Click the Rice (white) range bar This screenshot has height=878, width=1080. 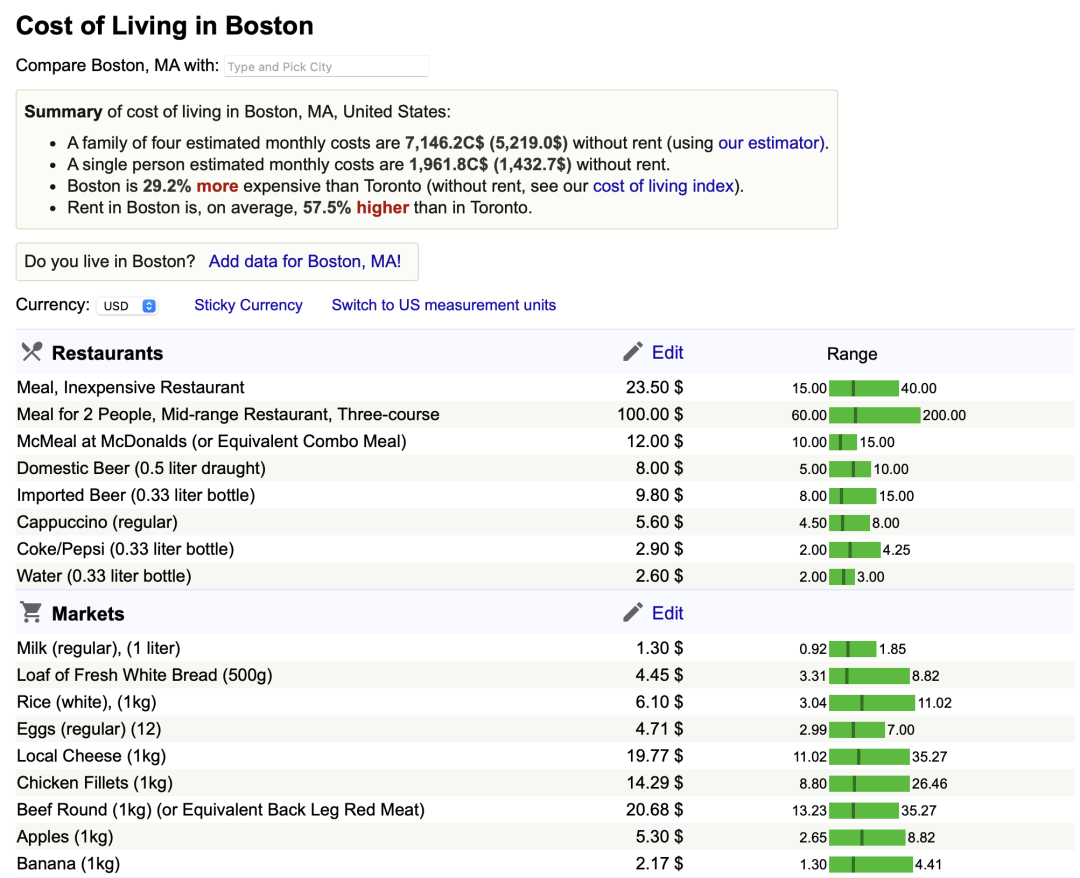pos(872,702)
